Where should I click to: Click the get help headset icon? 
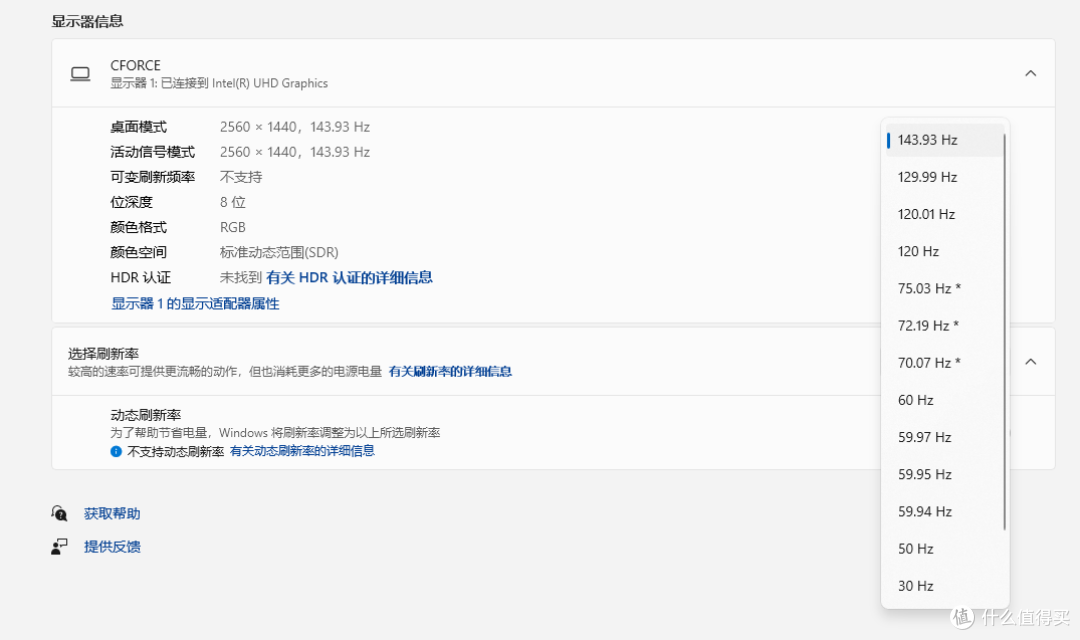click(59, 513)
